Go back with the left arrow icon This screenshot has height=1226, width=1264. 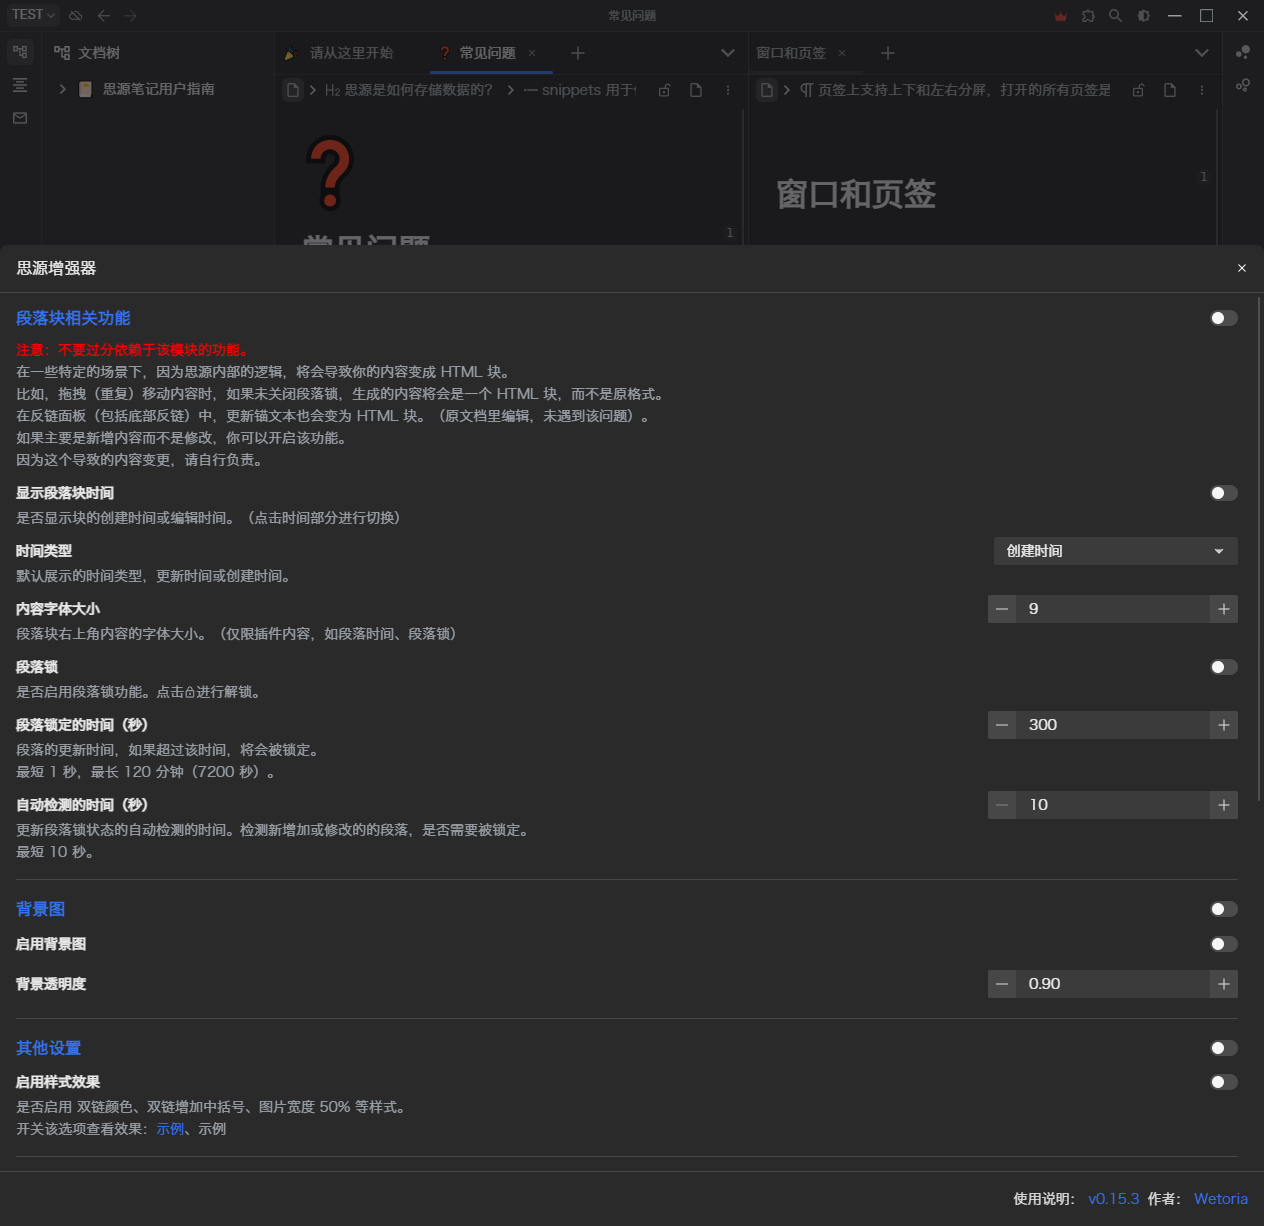[x=104, y=15]
